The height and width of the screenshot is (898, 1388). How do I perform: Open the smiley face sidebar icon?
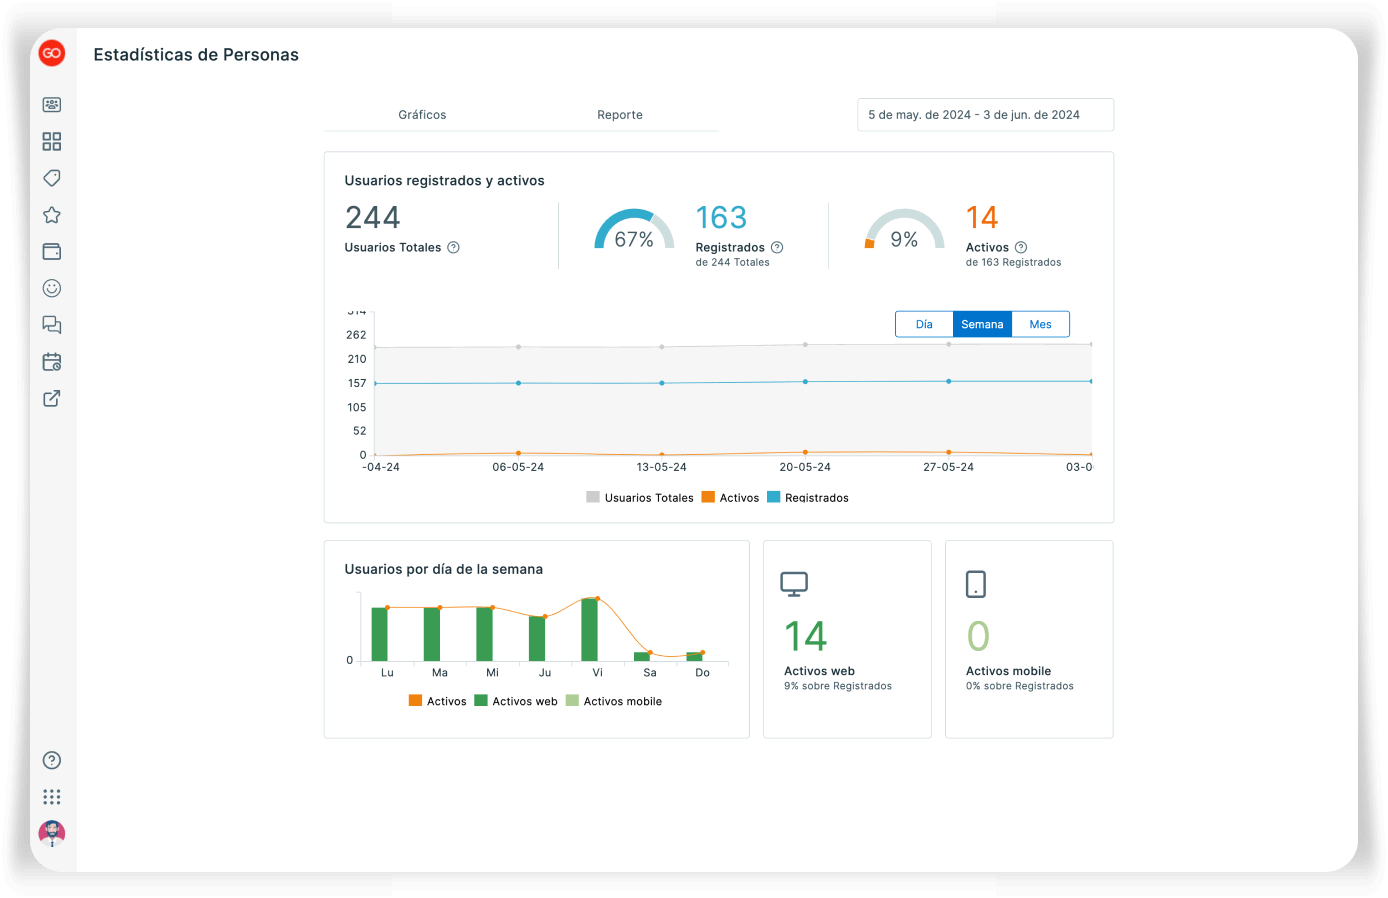tap(52, 288)
